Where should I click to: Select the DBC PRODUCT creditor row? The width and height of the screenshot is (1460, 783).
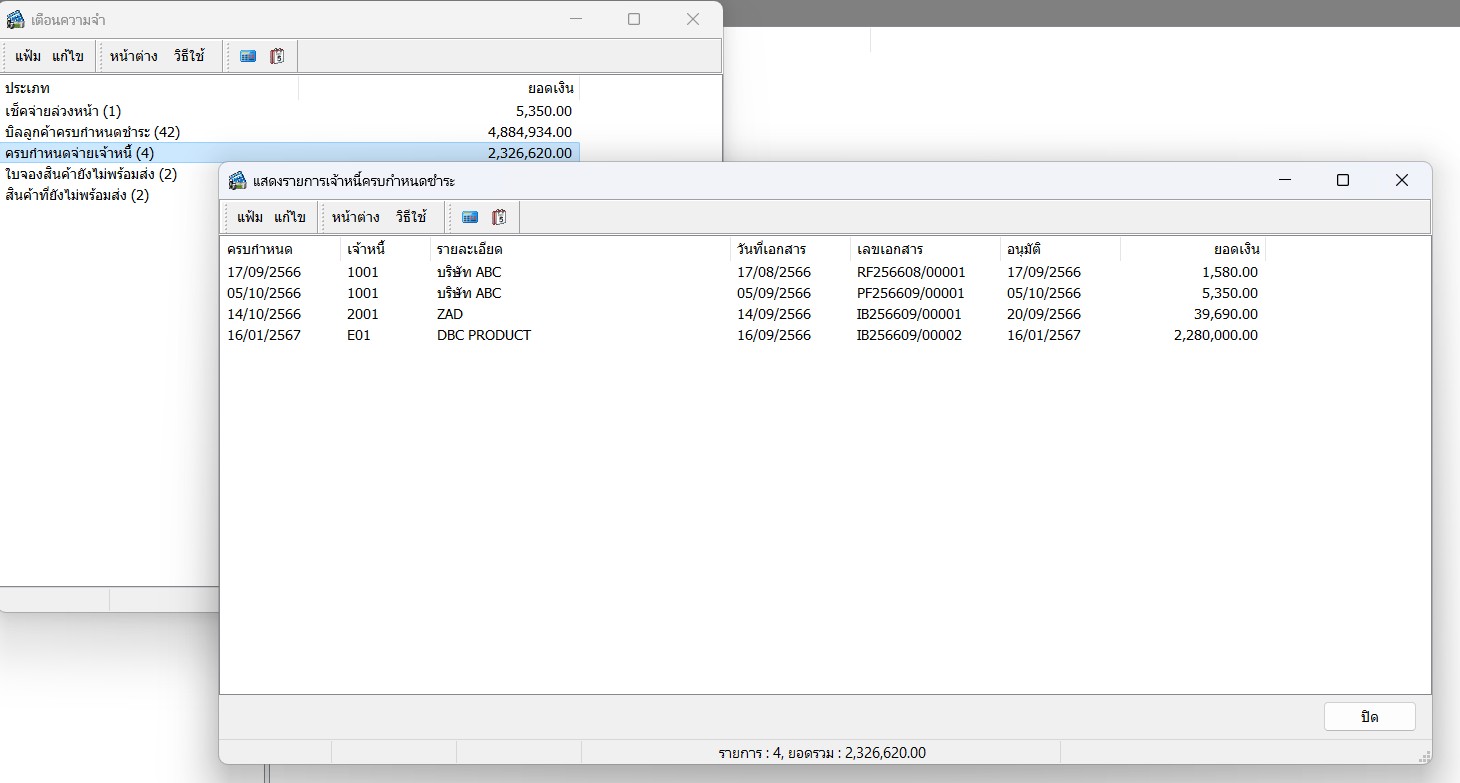point(484,335)
